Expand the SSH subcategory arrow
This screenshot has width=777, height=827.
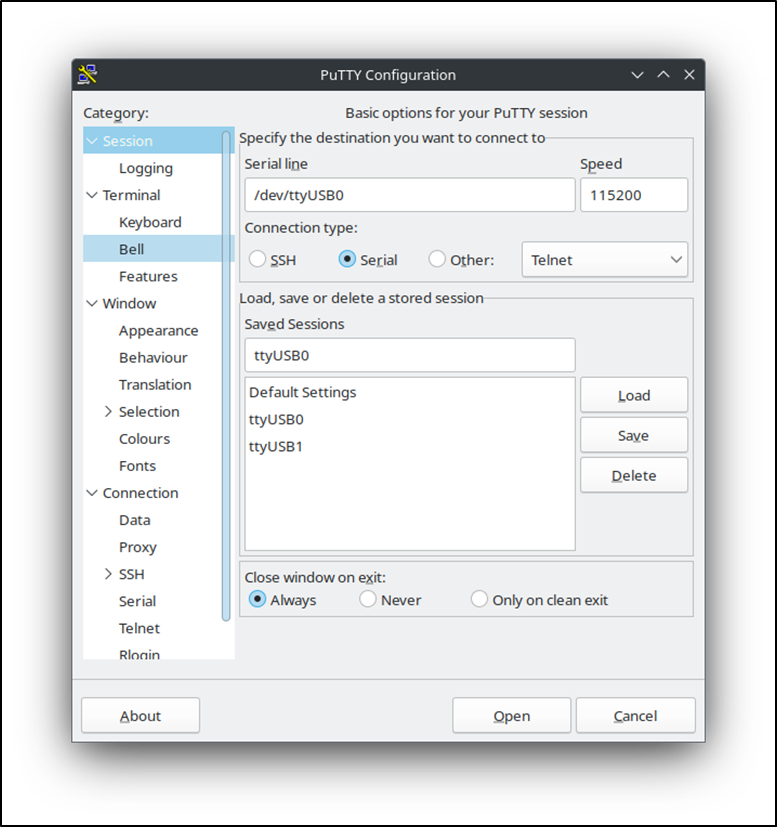click(108, 574)
